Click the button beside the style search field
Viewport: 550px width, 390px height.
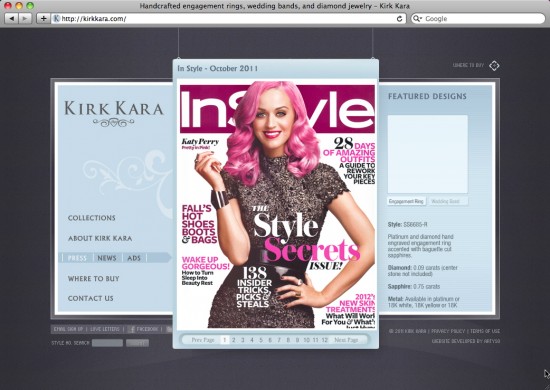coord(137,343)
